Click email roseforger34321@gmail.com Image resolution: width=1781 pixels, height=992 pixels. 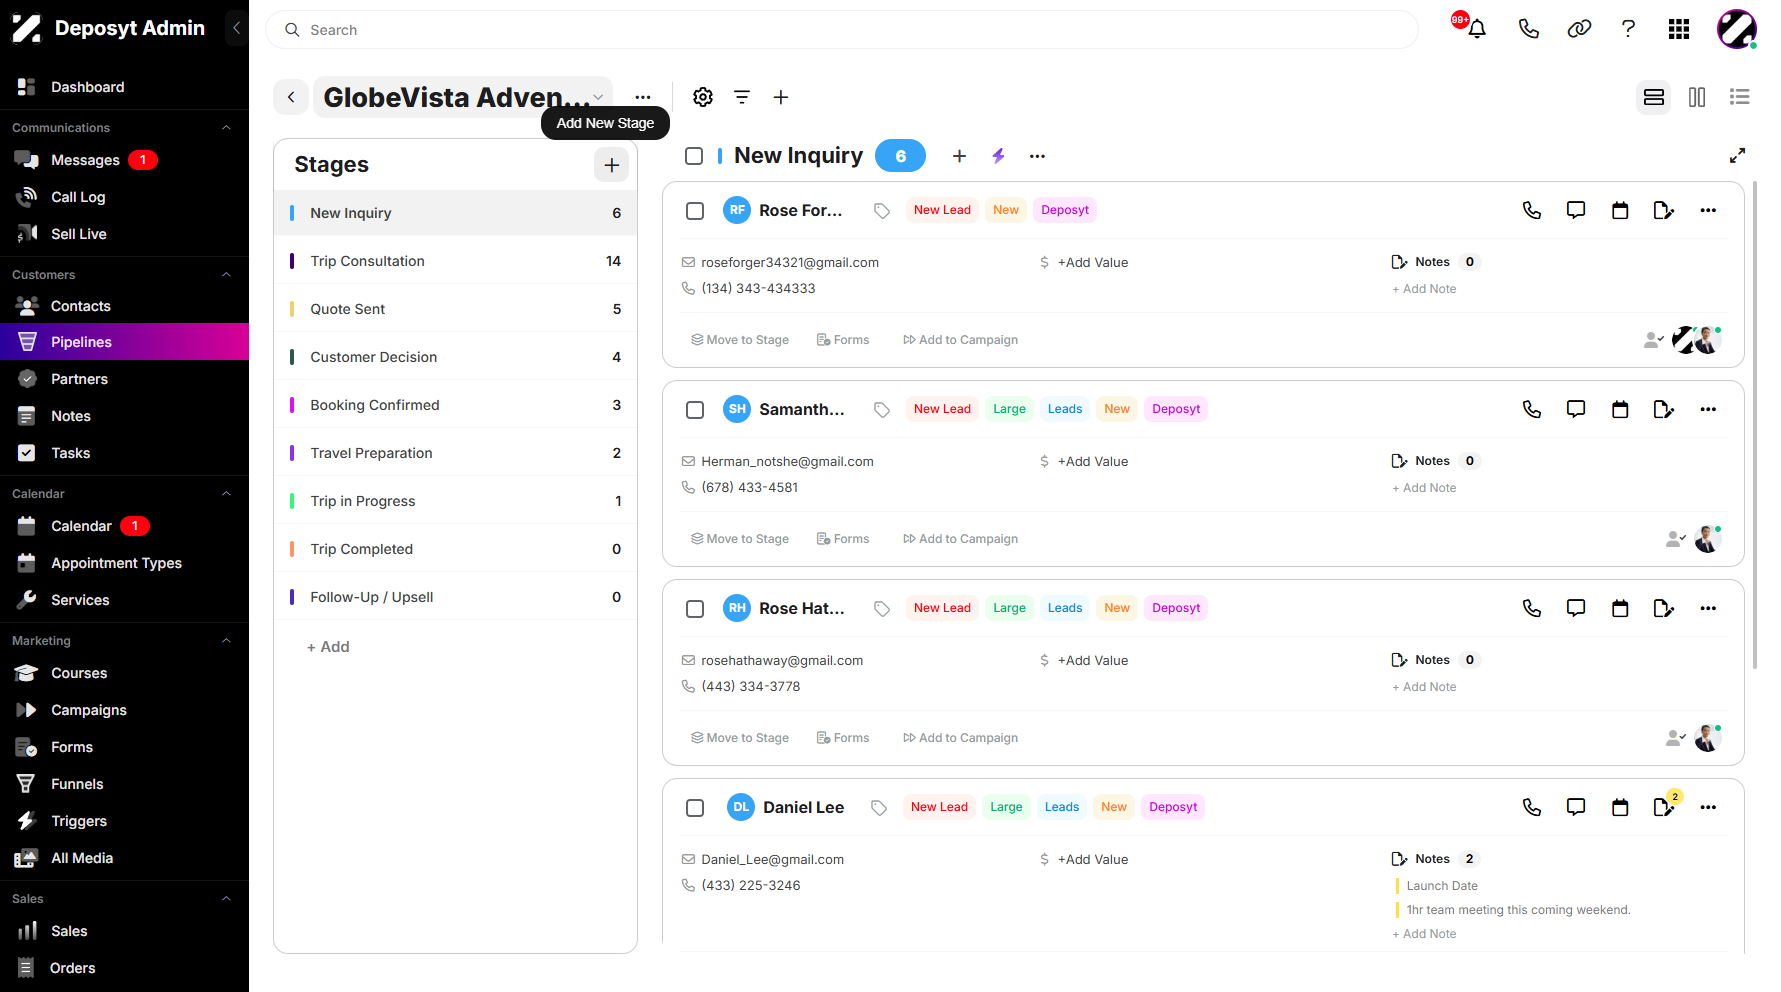pyautogui.click(x=790, y=262)
